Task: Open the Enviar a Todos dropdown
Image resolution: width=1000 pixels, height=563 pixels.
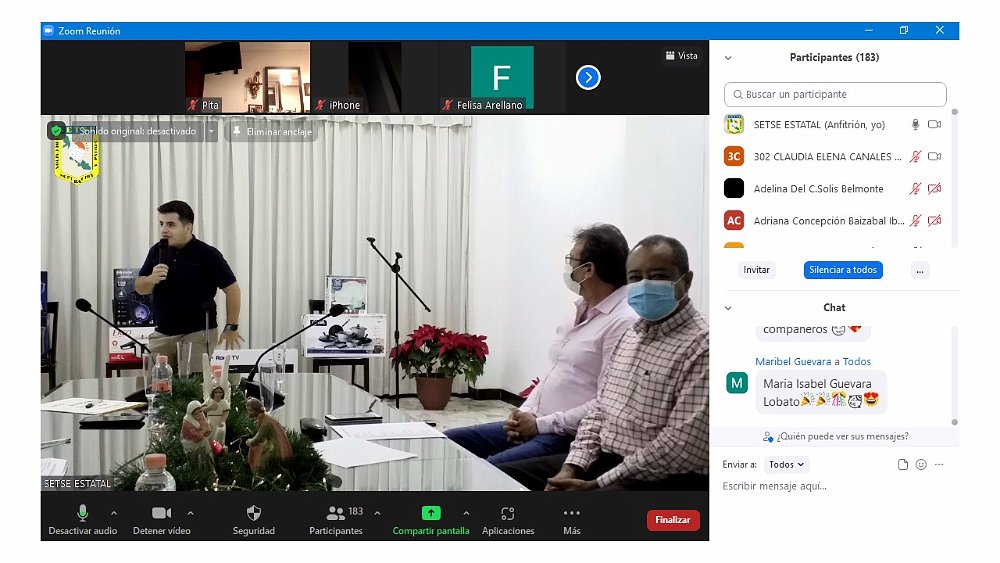Action: point(787,465)
